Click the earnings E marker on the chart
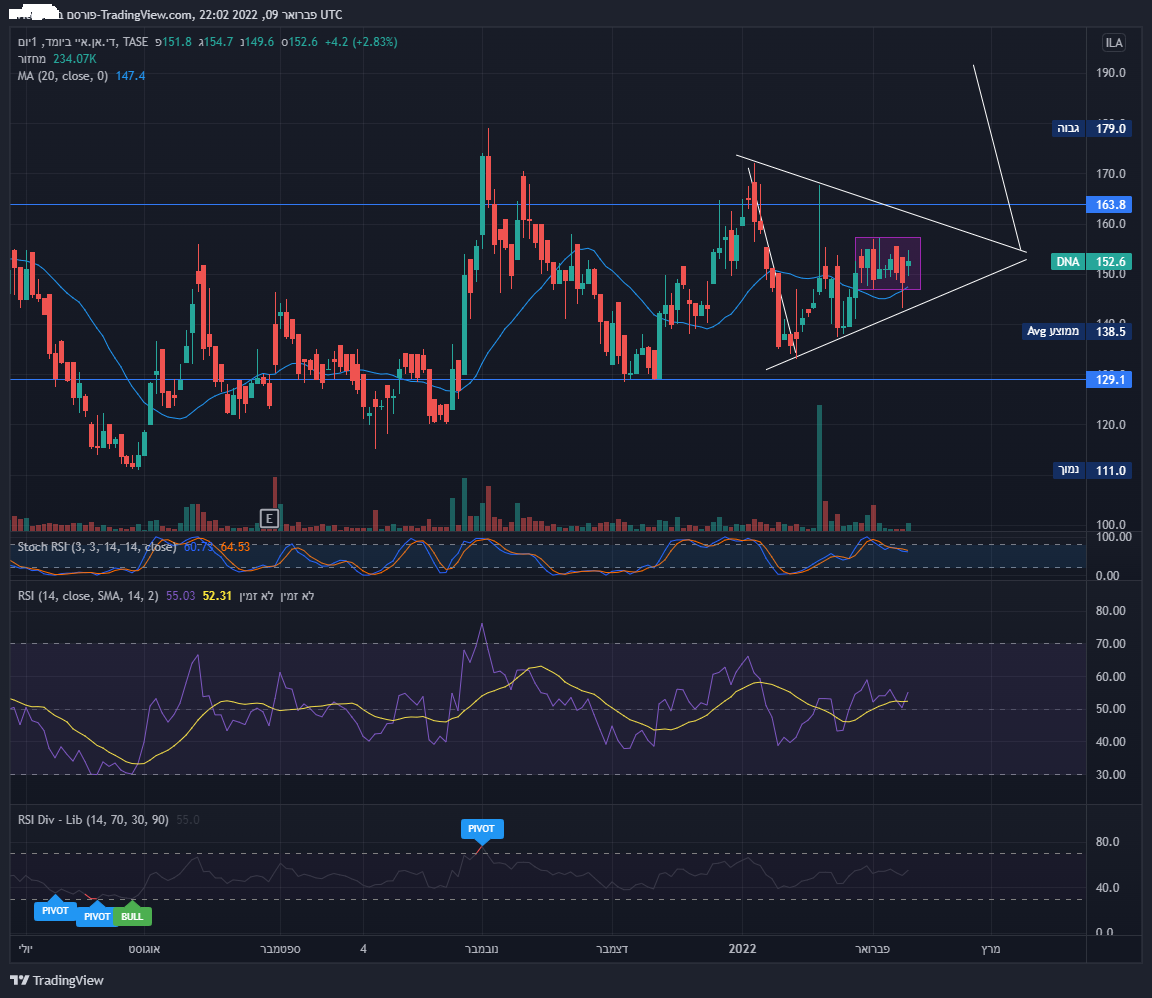The width and height of the screenshot is (1152, 998). [x=269, y=518]
